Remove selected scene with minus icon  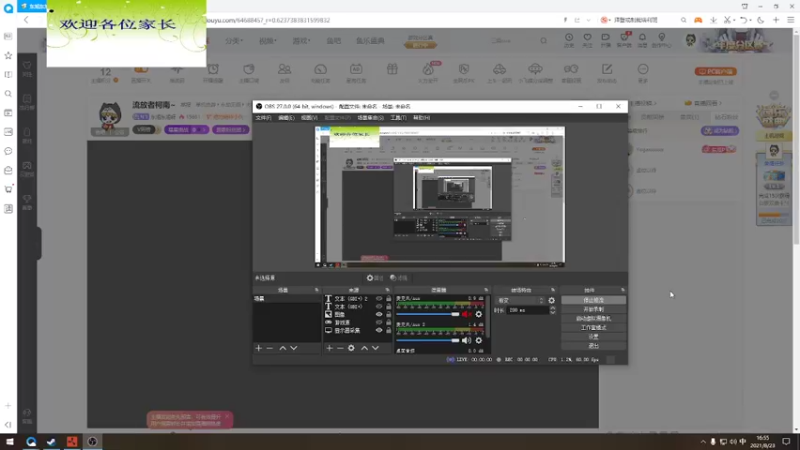pos(270,348)
